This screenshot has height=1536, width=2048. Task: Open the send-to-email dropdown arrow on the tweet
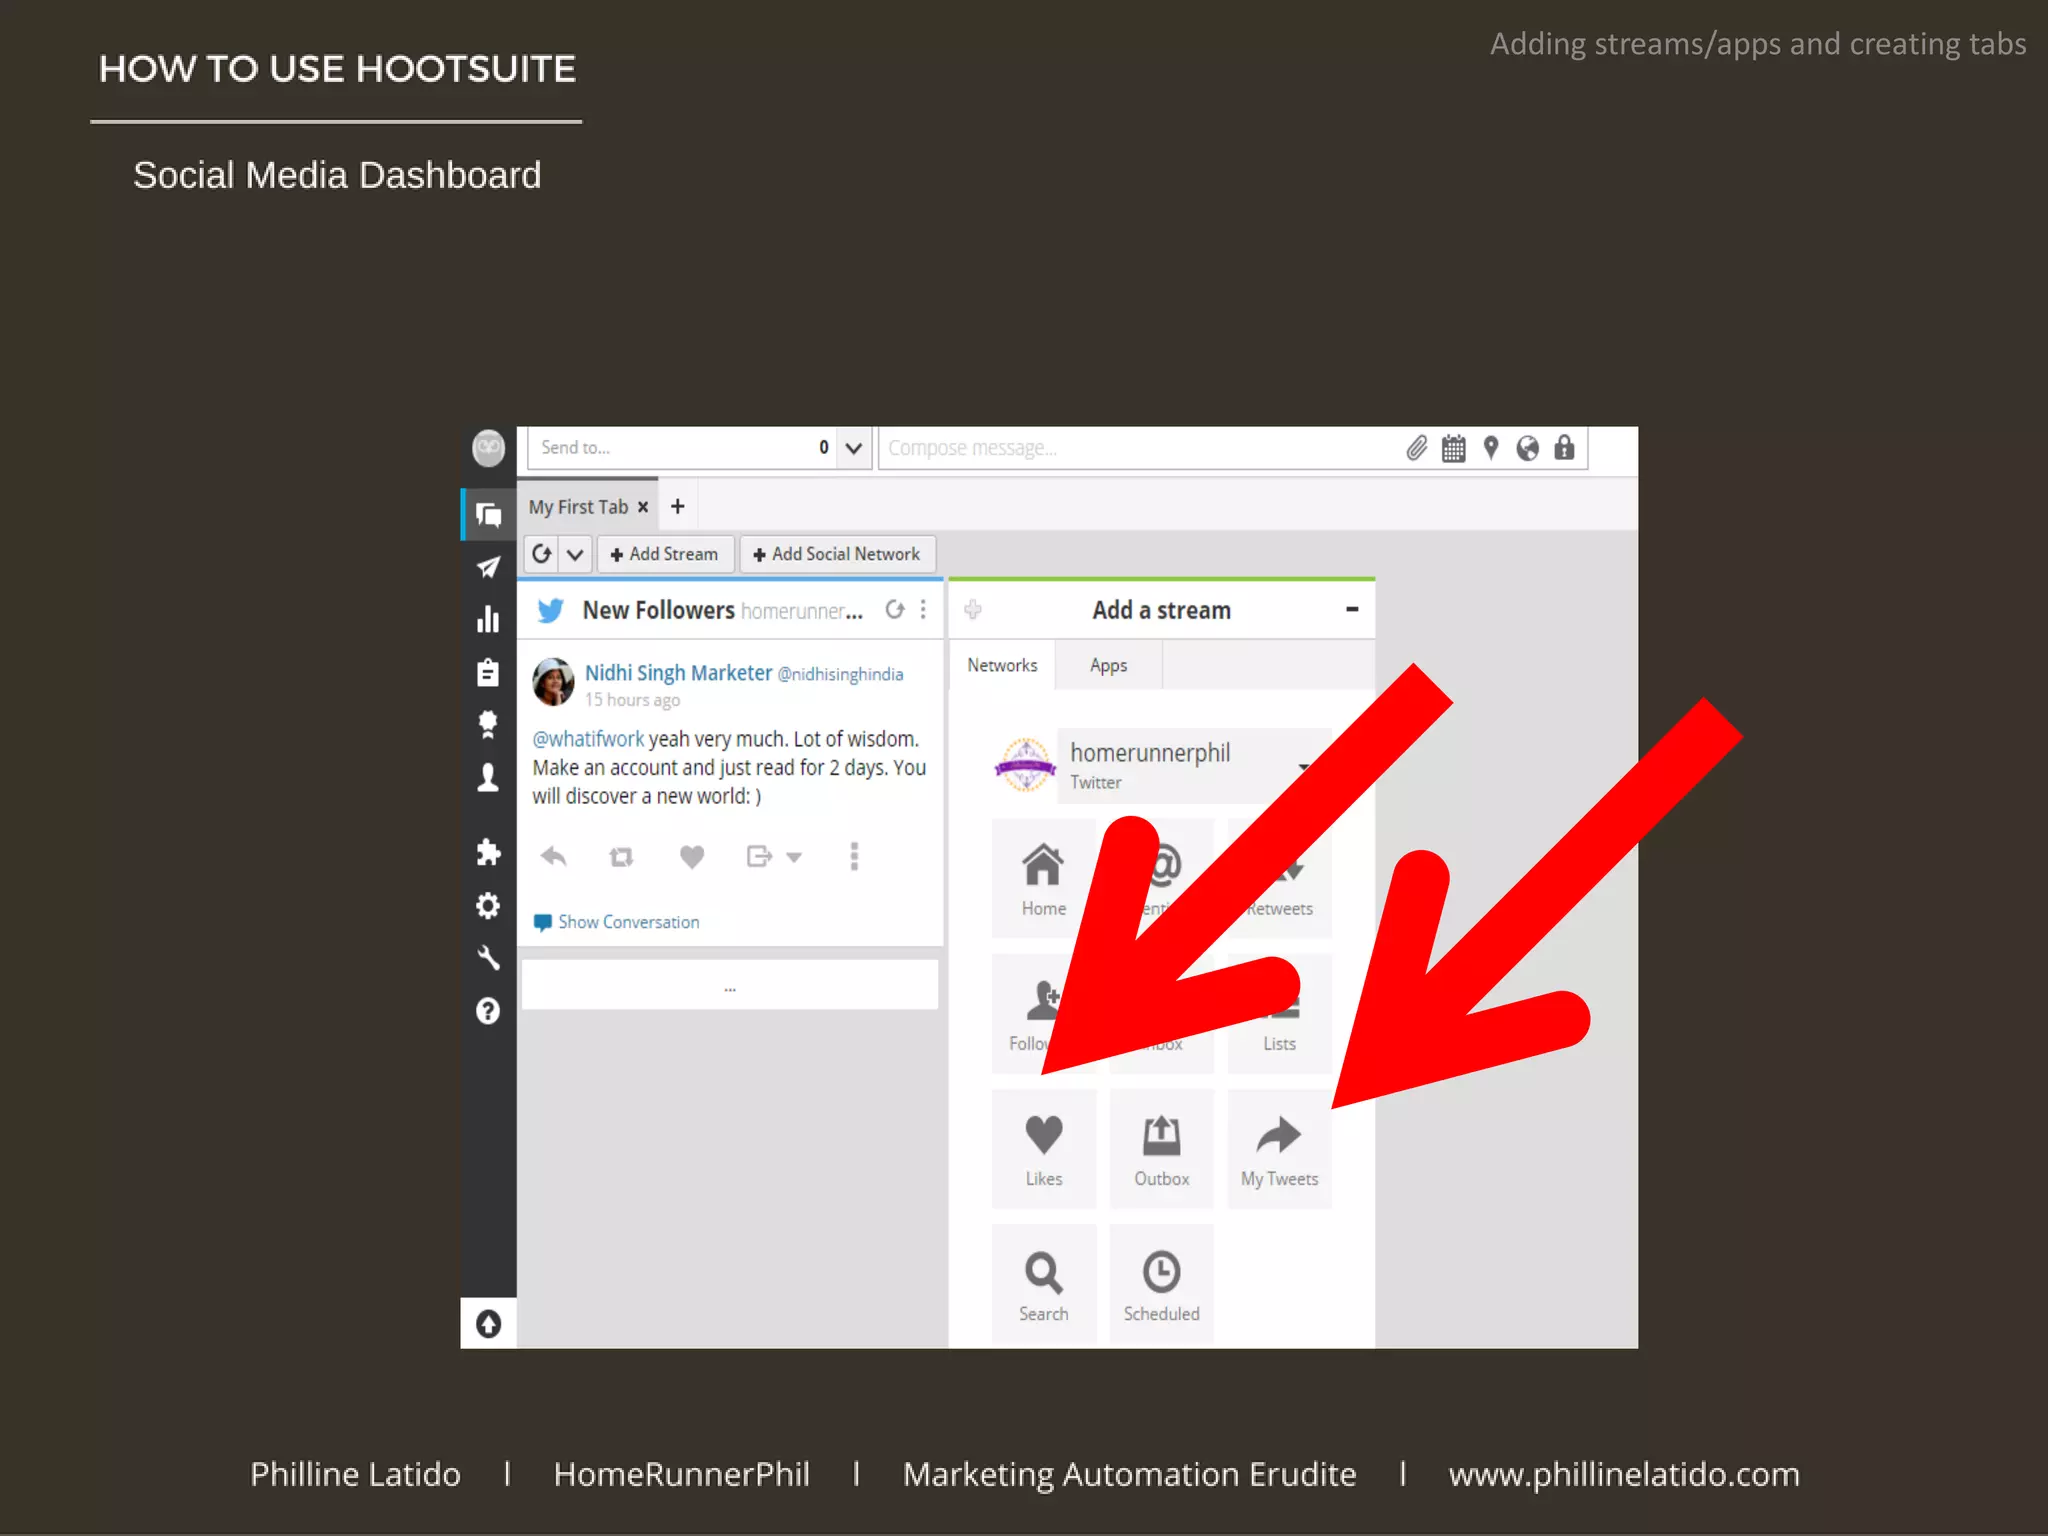point(795,857)
